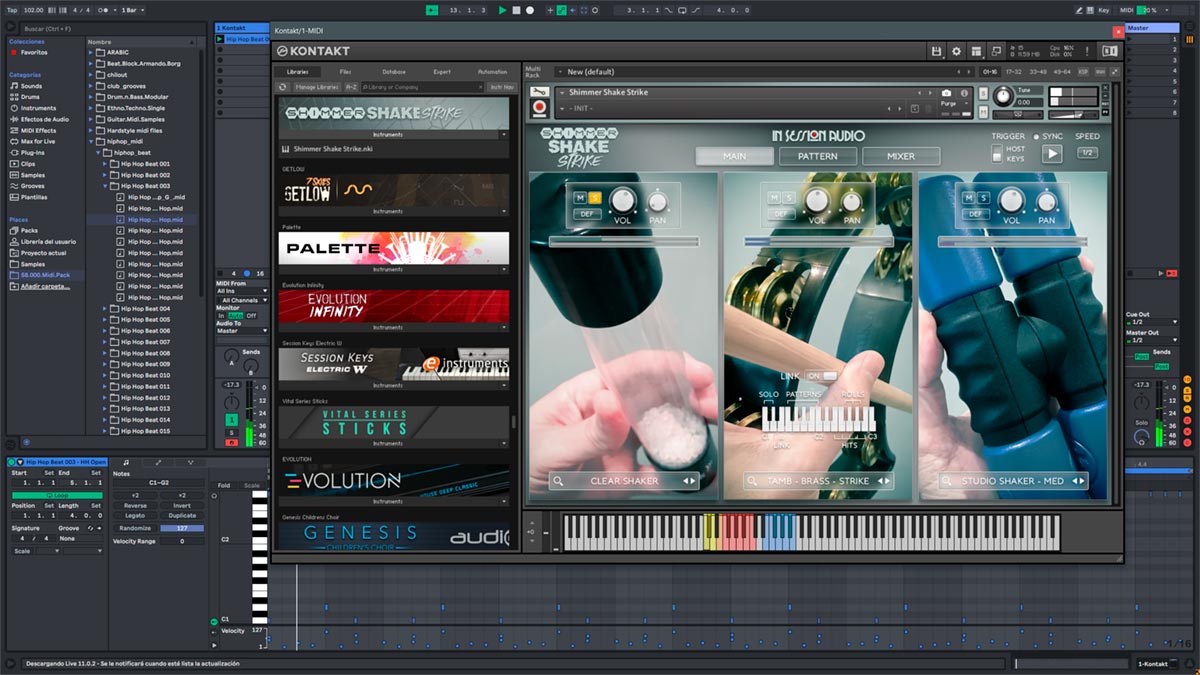Collapse the hiphop_midi folder

(92, 141)
